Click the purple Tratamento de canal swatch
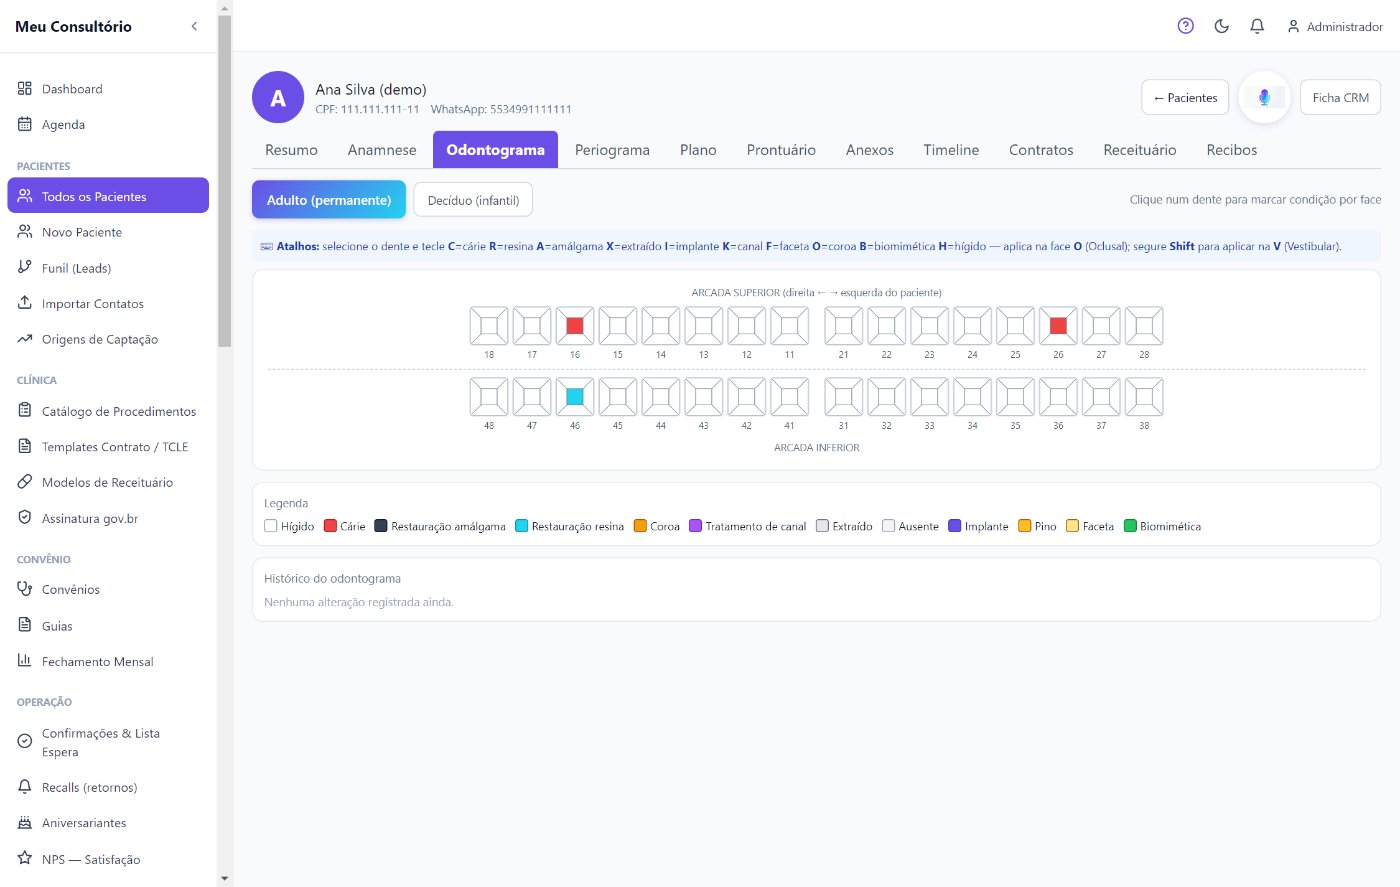The image size is (1400, 887). pyautogui.click(x=695, y=526)
